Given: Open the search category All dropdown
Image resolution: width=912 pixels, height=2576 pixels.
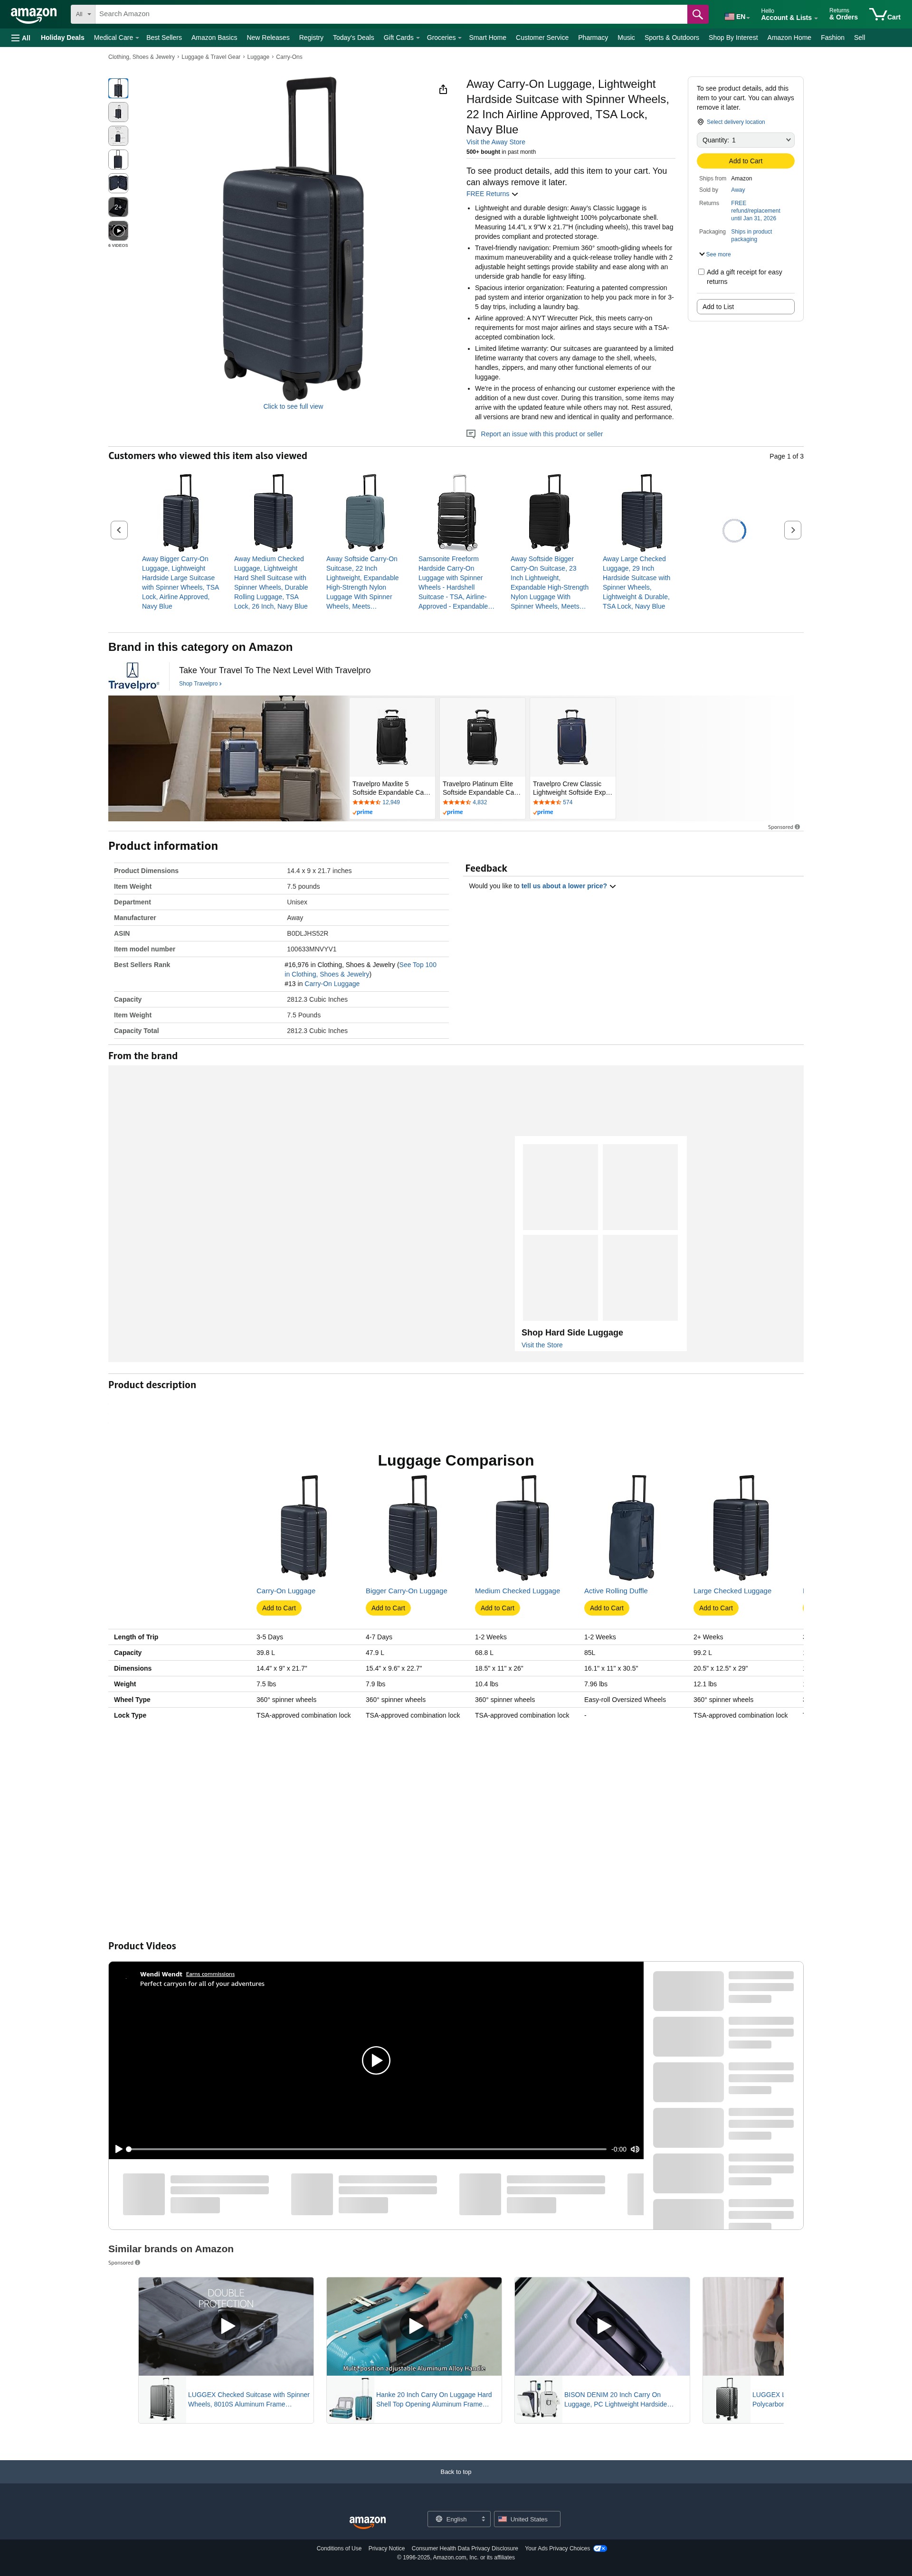Looking at the screenshot, I should [83, 14].
